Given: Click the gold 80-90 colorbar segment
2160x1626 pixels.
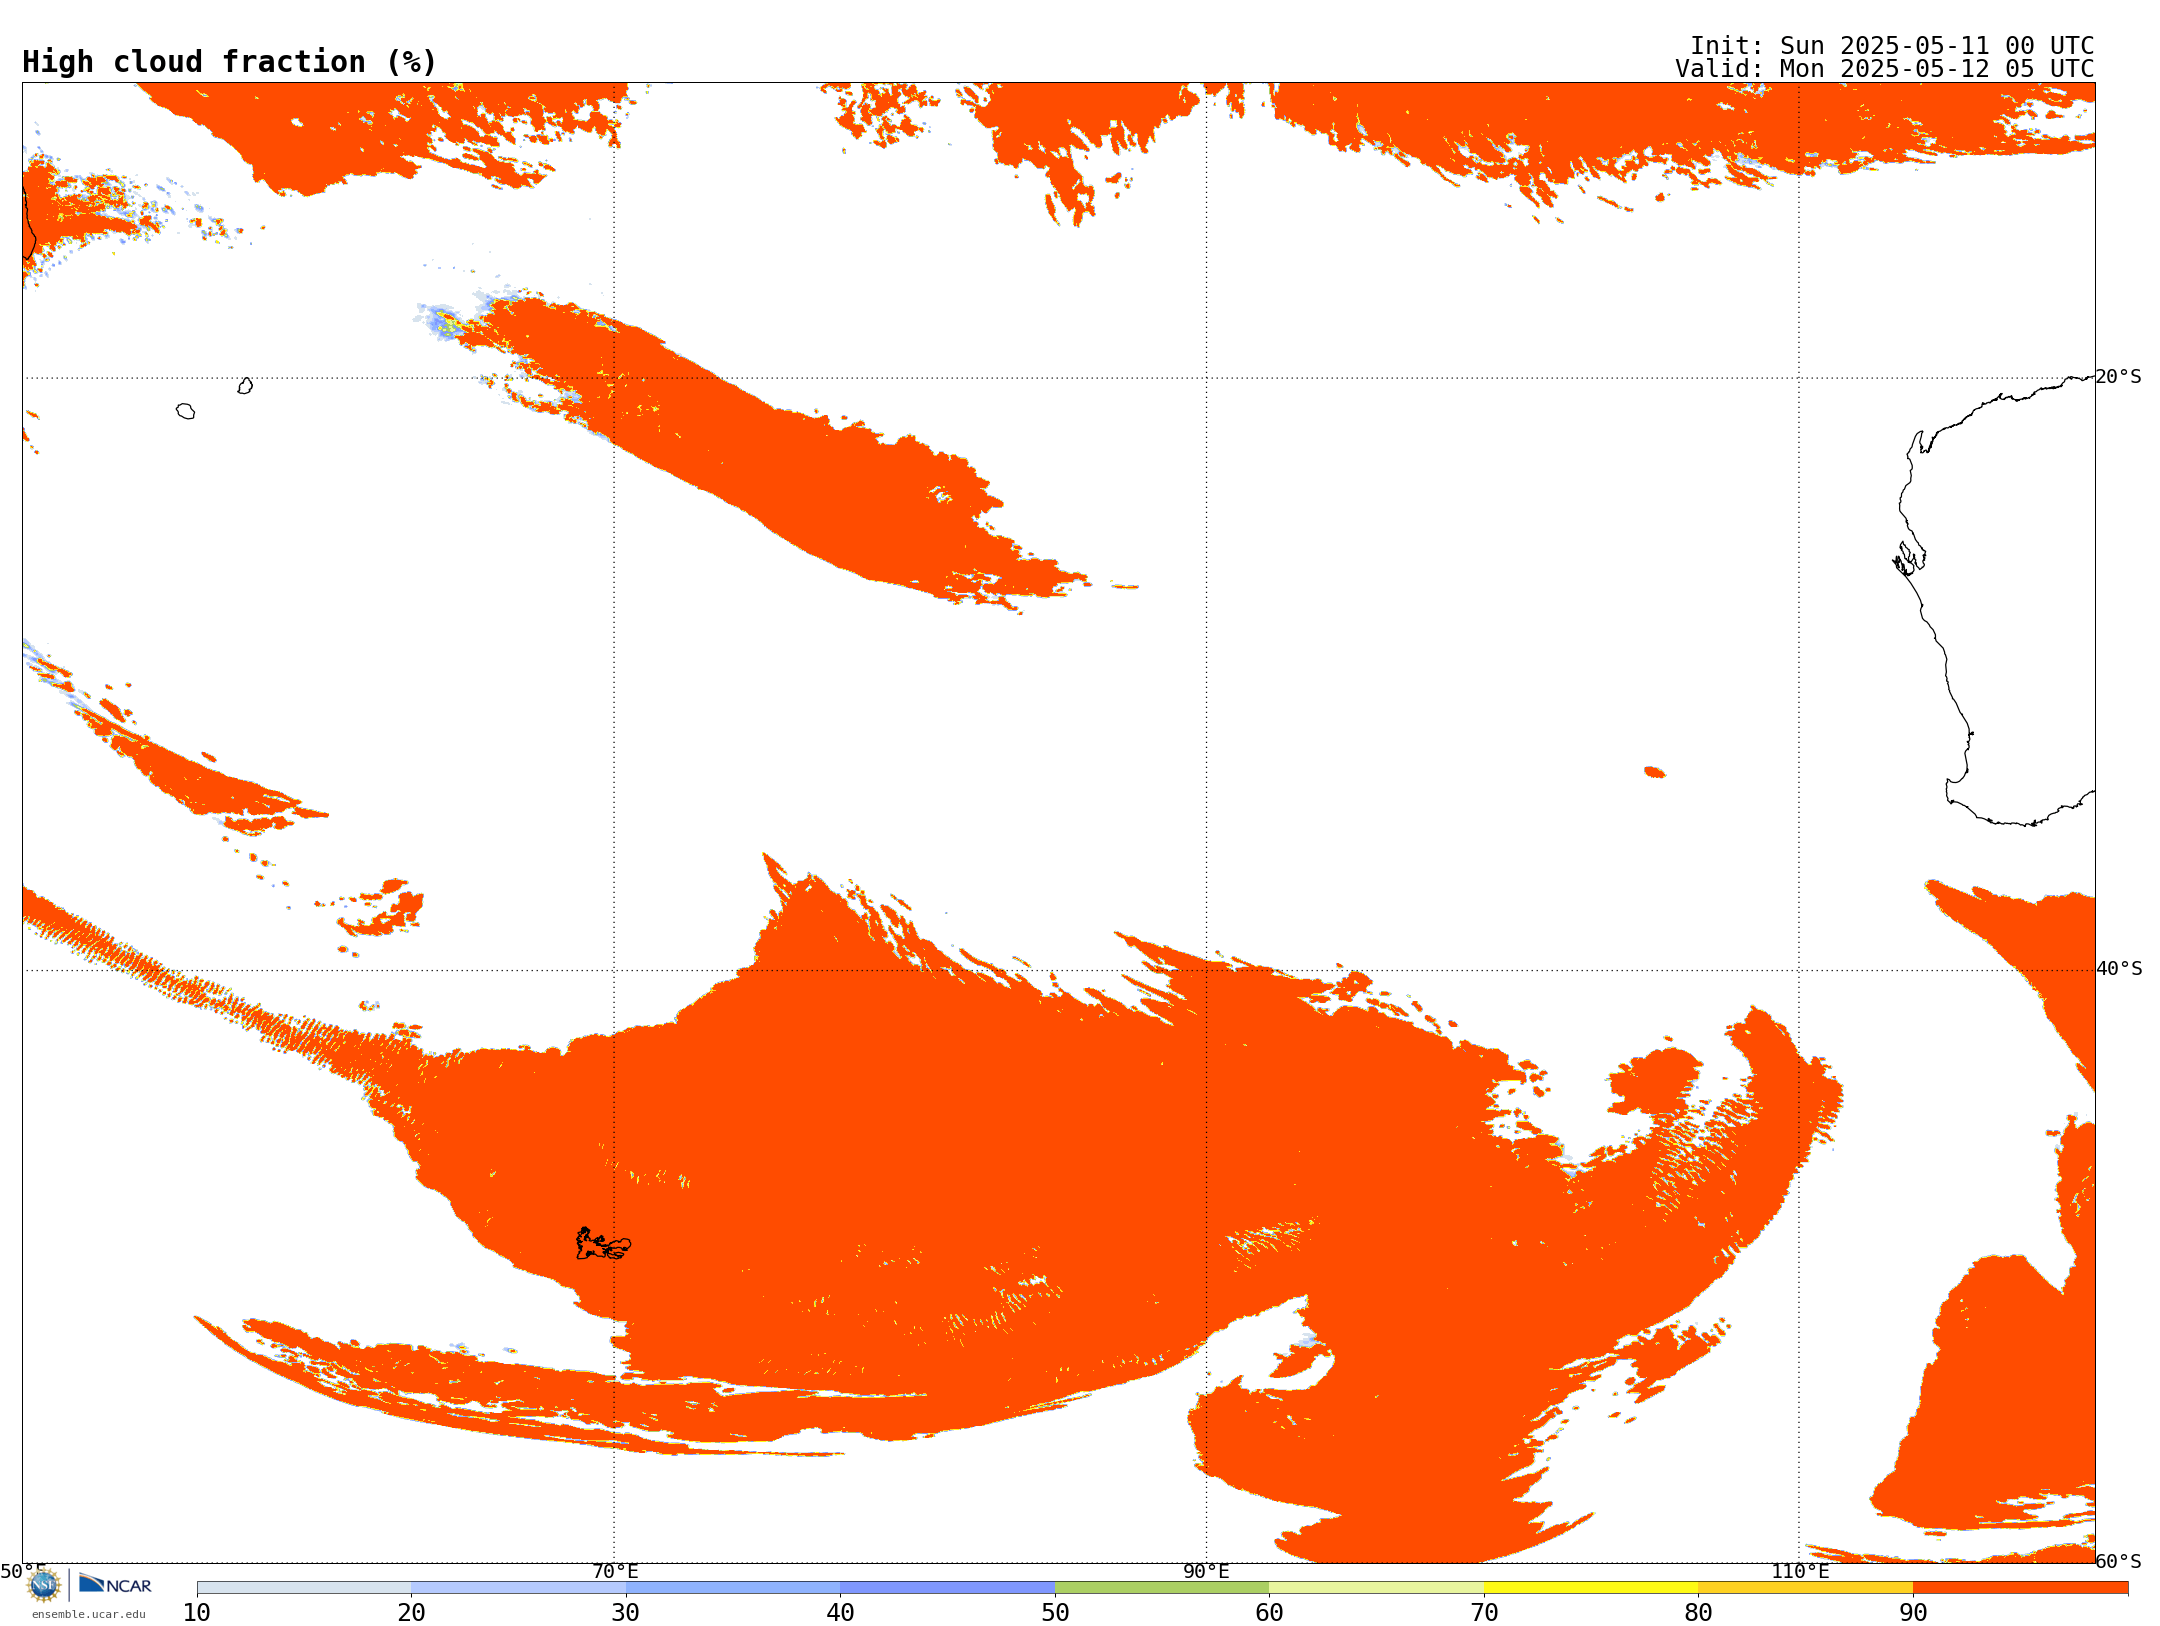Looking at the screenshot, I should [1805, 1588].
